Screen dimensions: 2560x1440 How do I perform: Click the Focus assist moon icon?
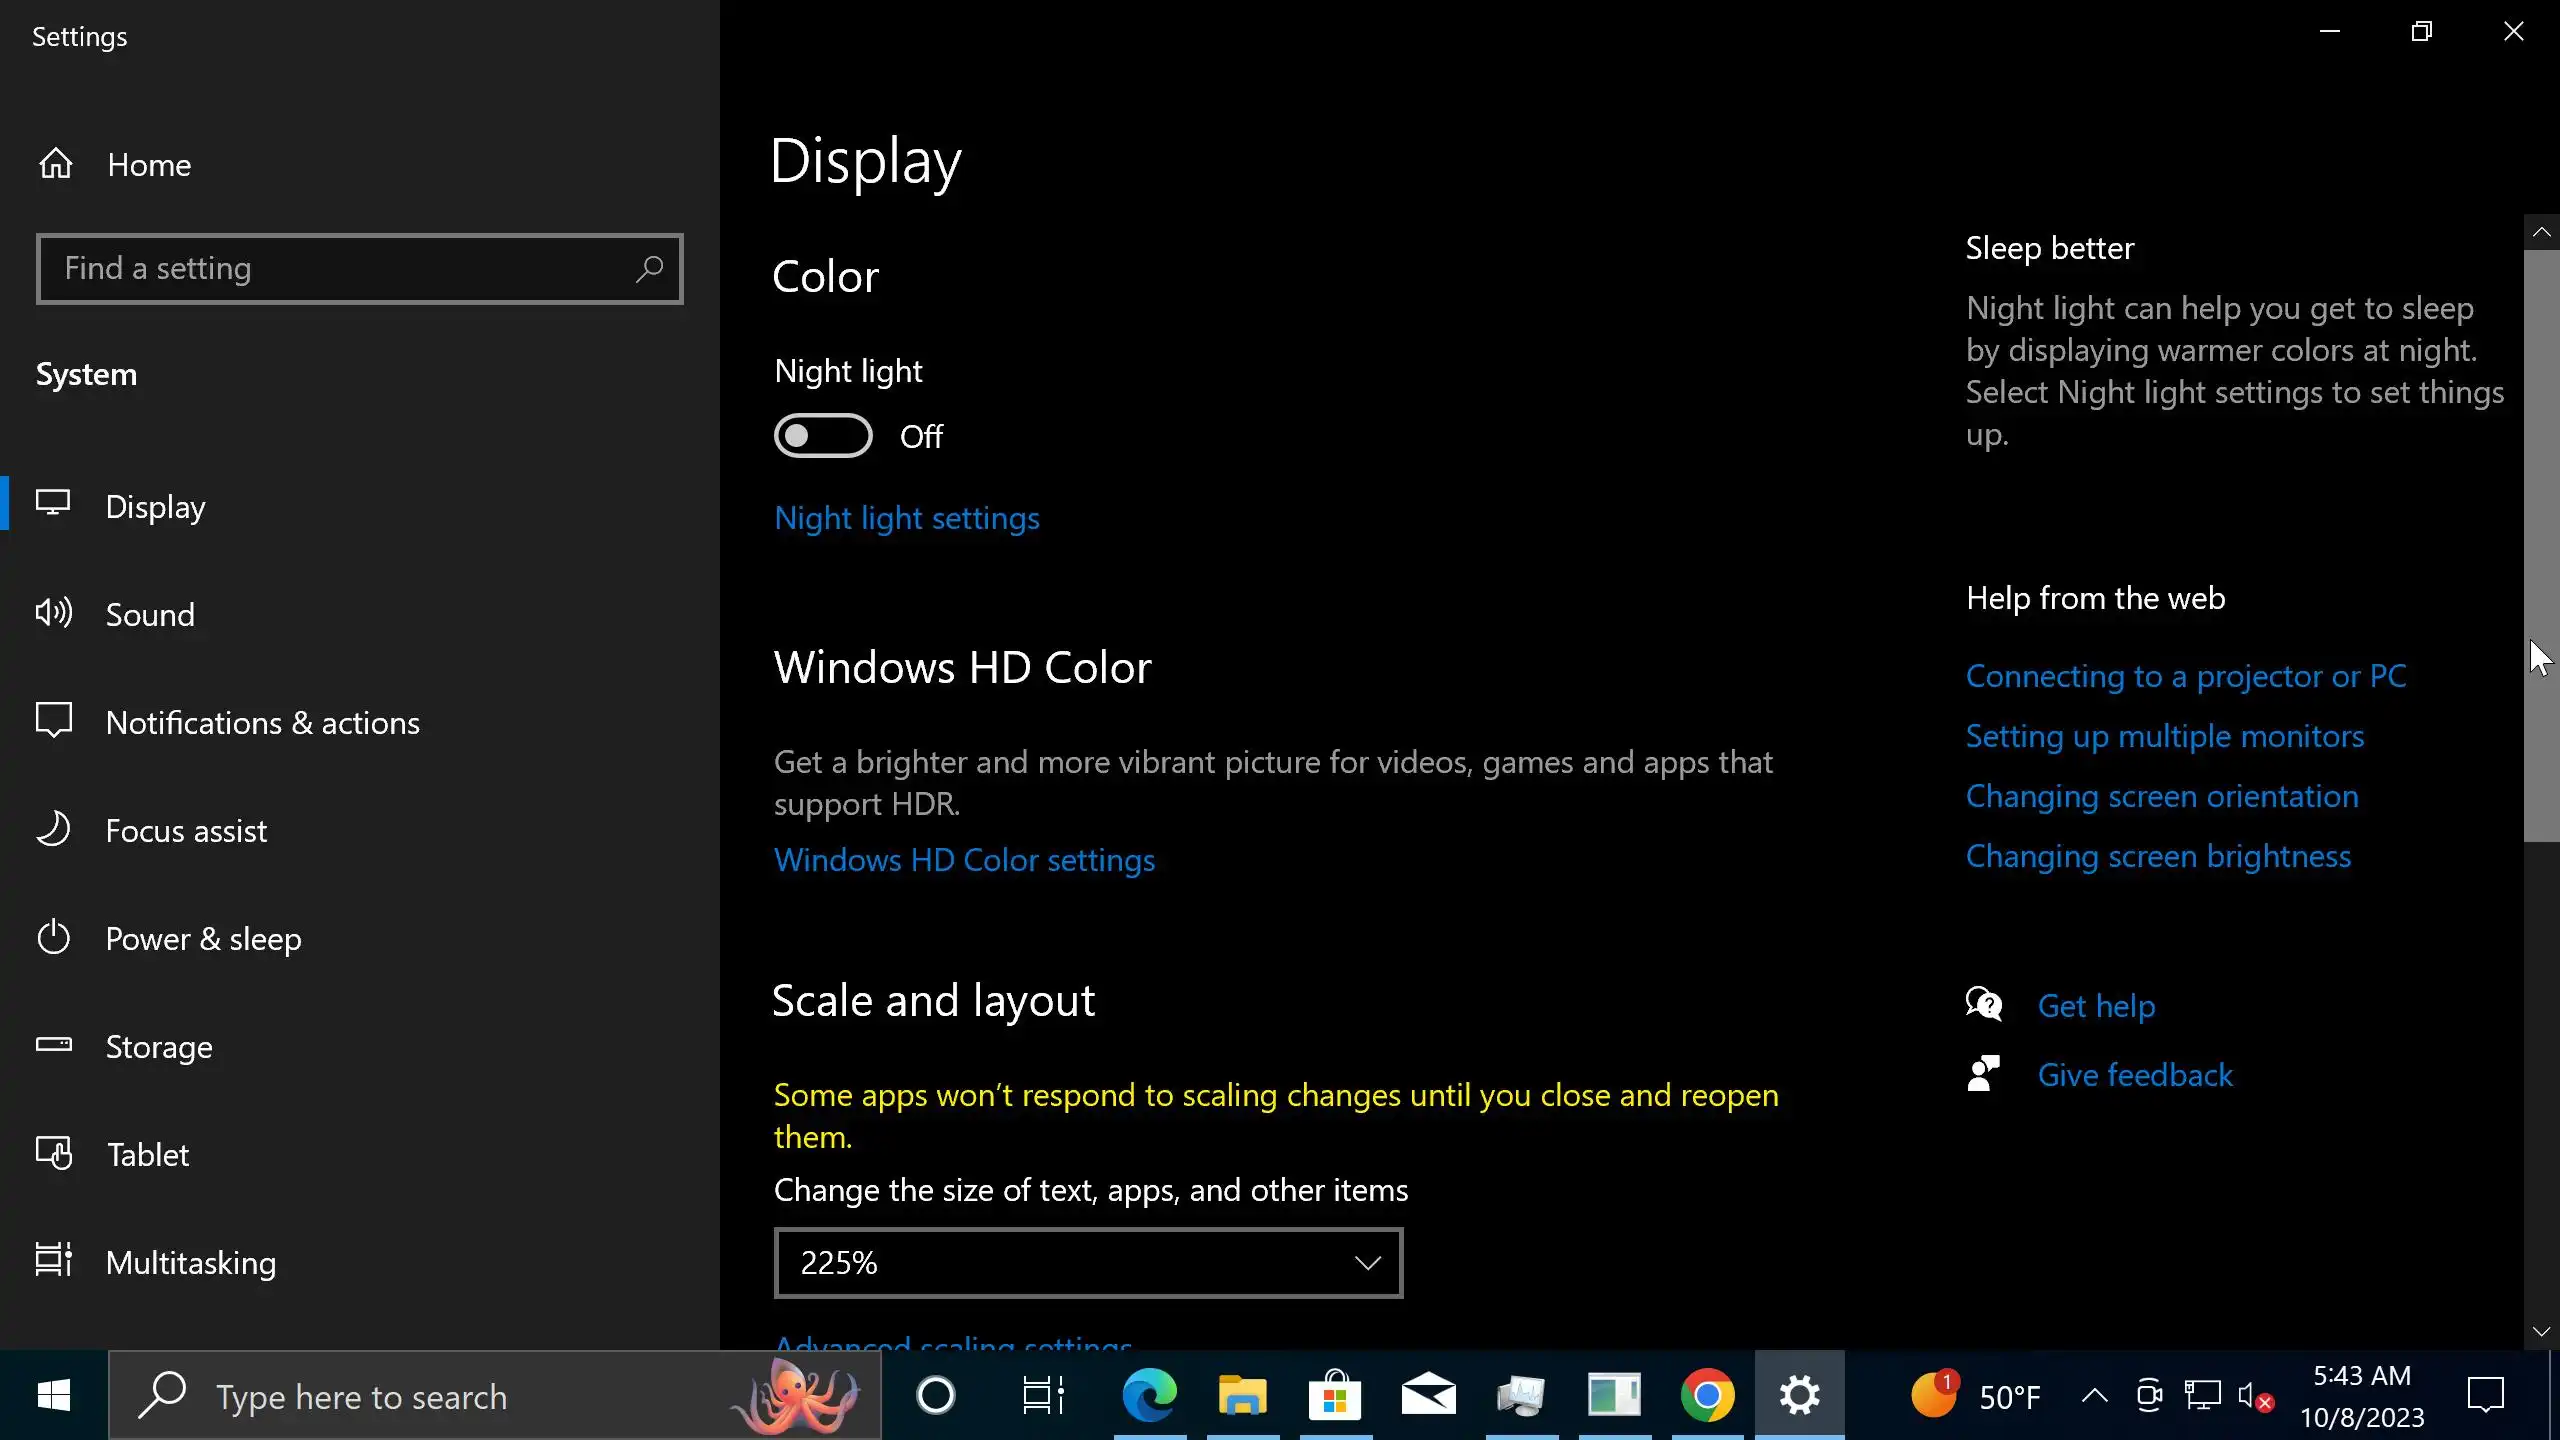[x=54, y=830]
